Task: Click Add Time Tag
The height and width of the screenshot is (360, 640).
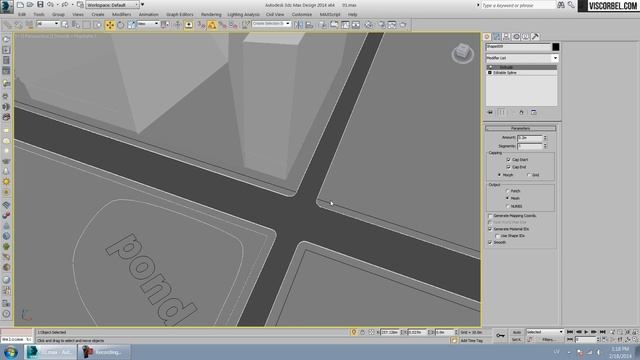Action: [471, 340]
